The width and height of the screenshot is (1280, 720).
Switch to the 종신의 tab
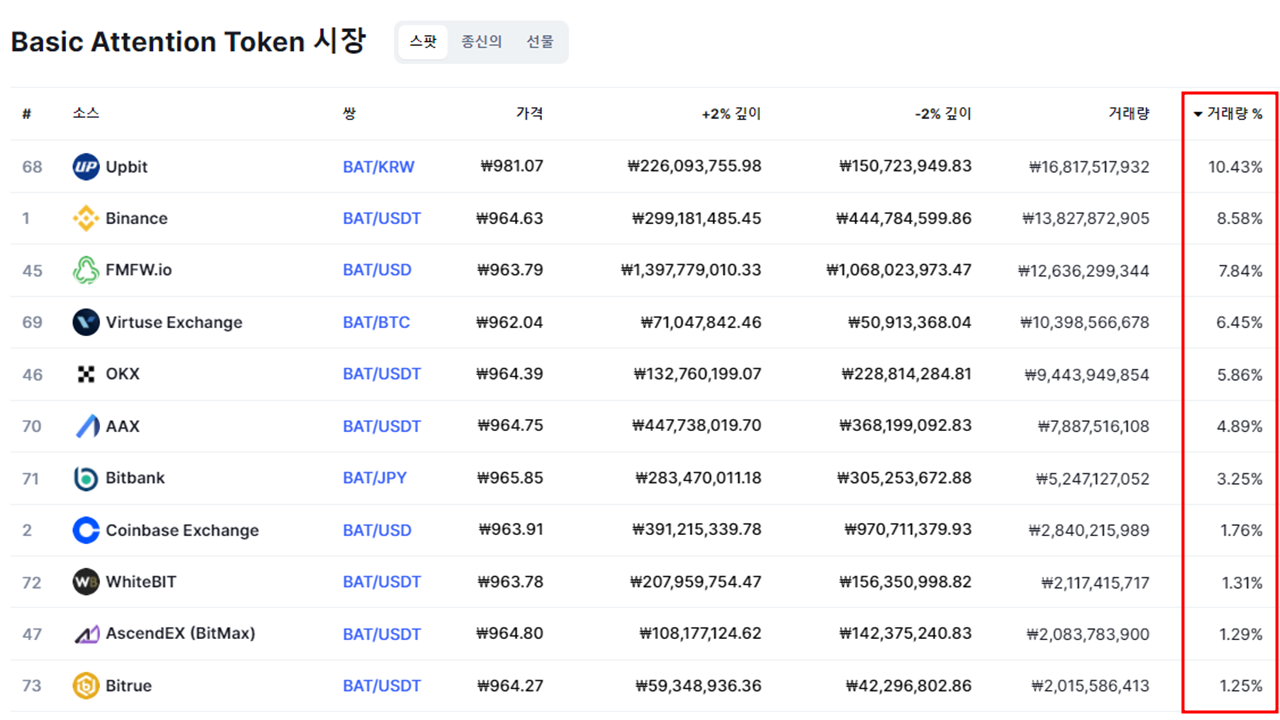tap(481, 42)
